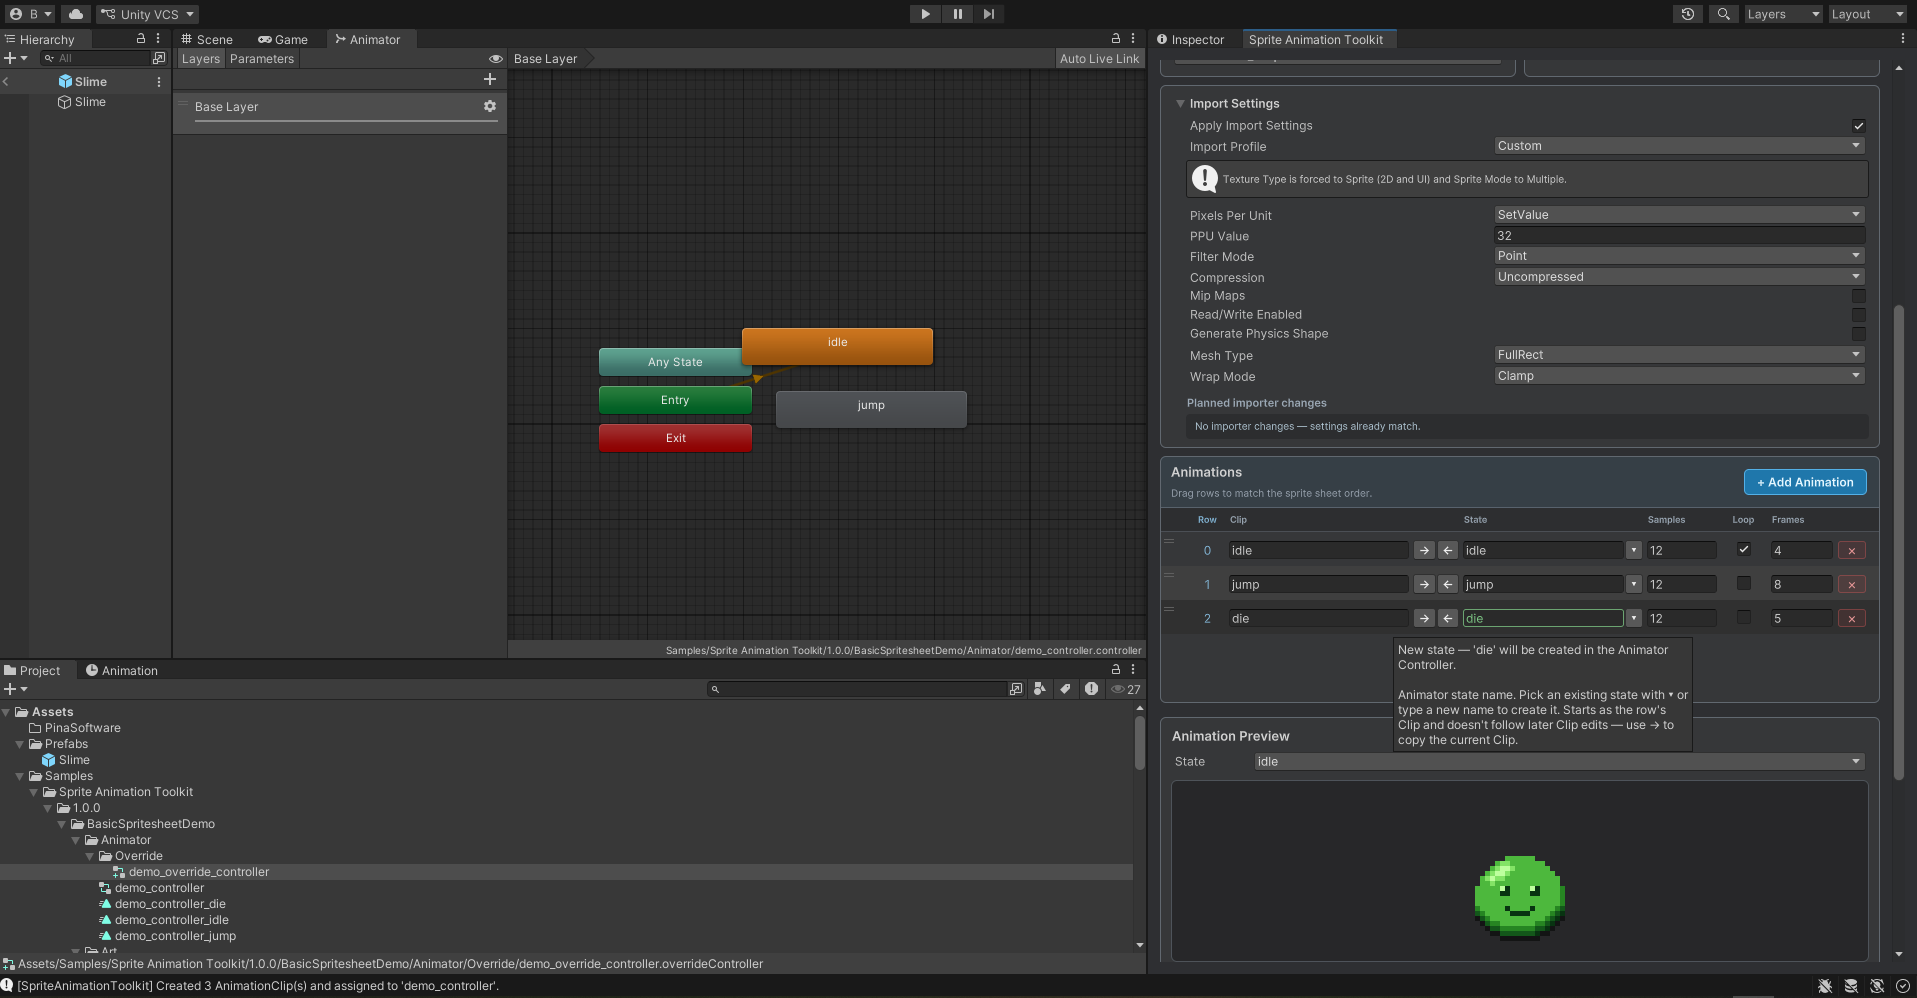Viewport: 1917px width, 998px height.
Task: Select demo_controller_idle in the Project tree
Action: [x=171, y=920]
